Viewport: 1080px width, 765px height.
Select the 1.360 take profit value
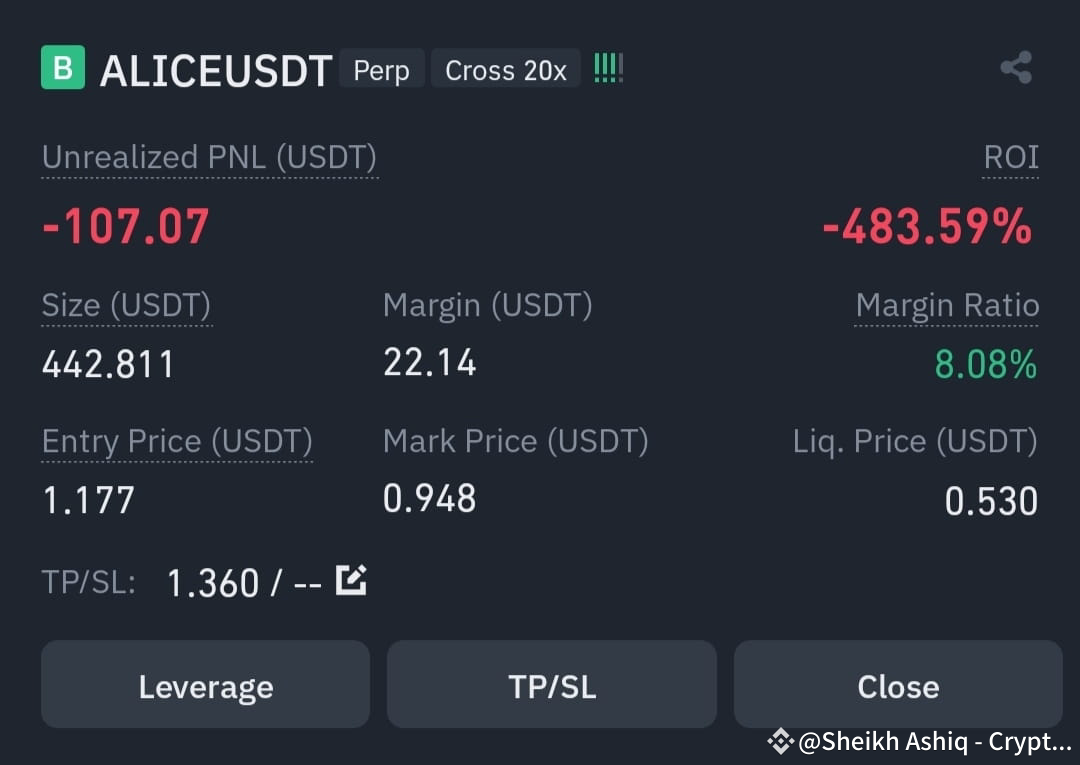click(214, 583)
